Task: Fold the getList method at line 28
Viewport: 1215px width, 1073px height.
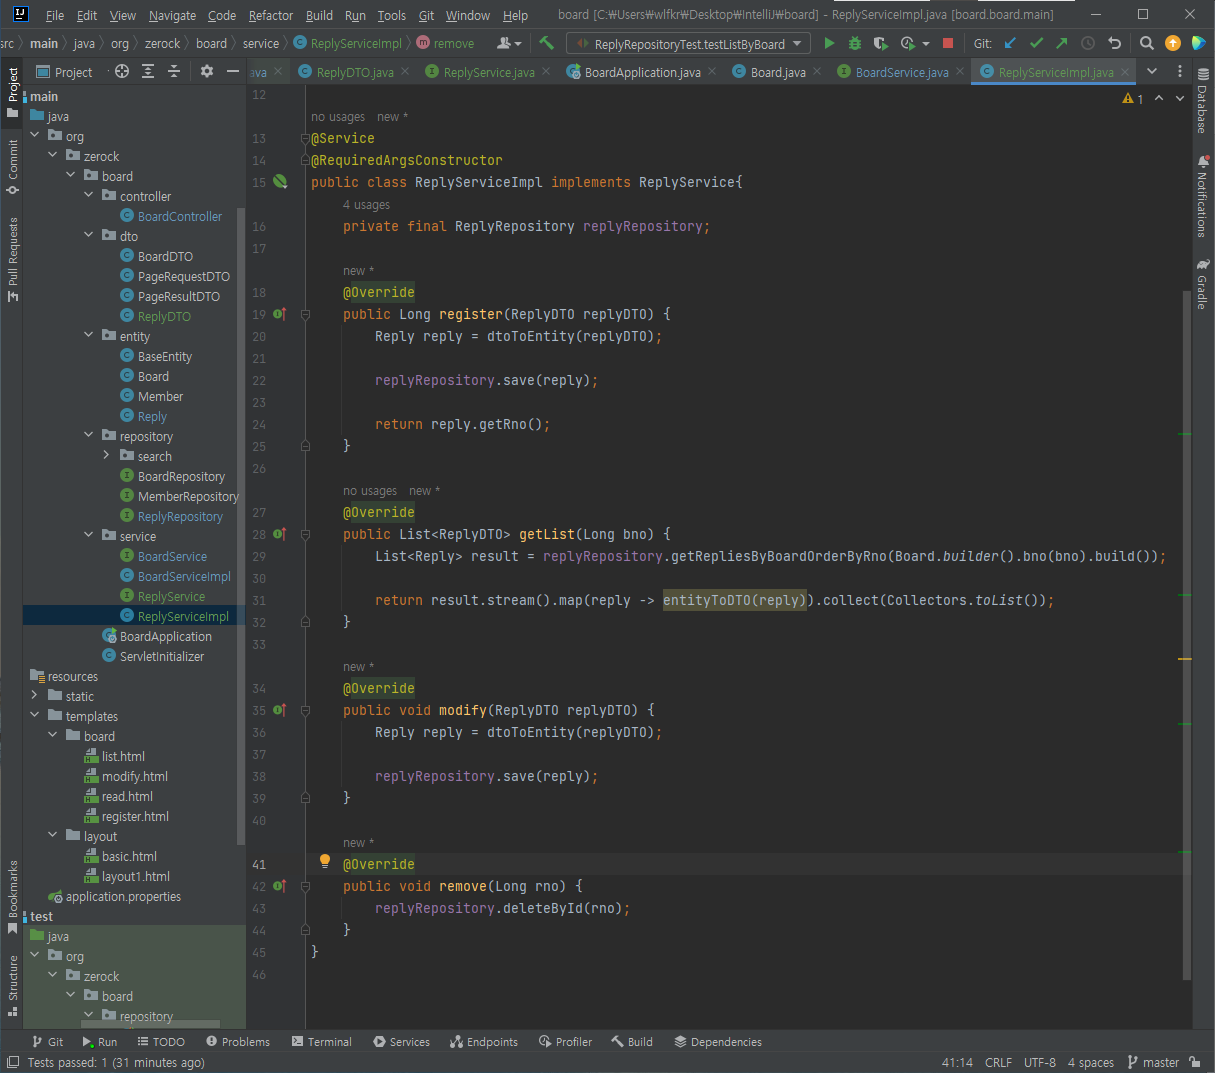Action: [x=305, y=534]
